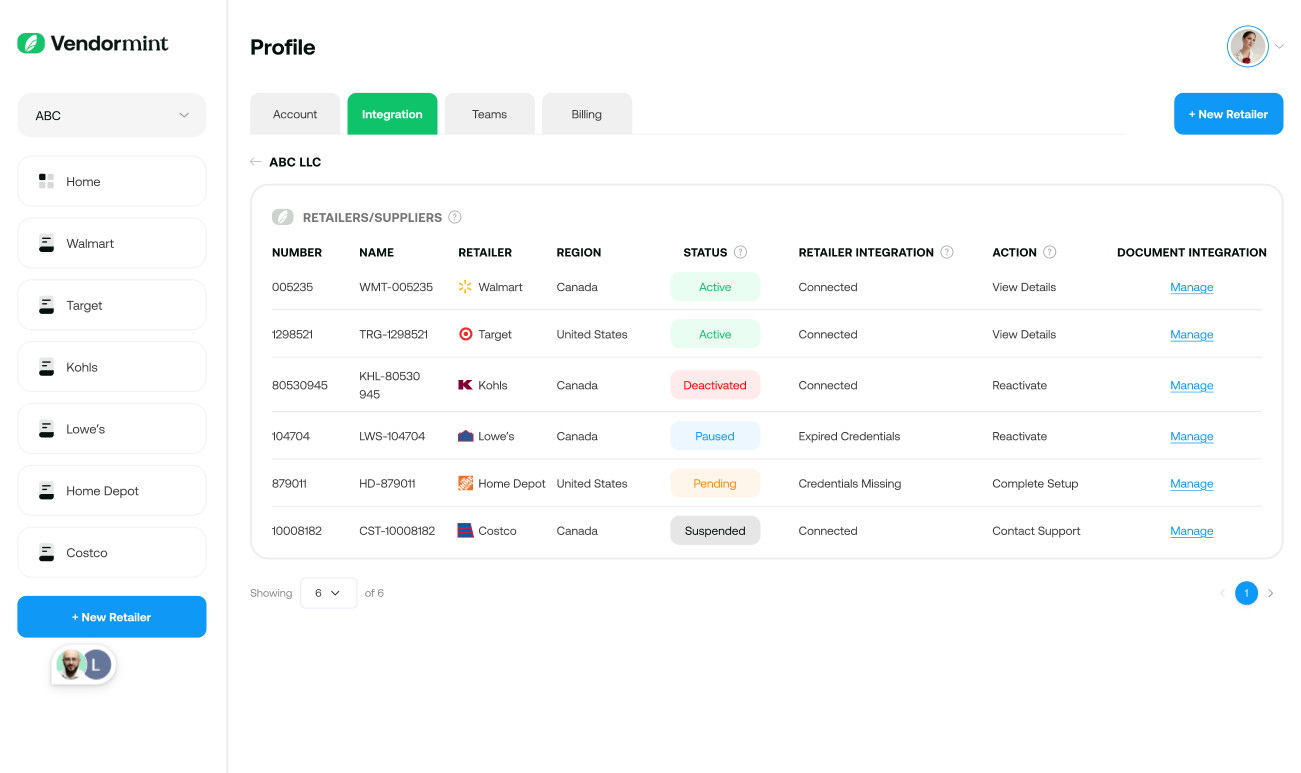Click the top-right New Retailer button
Screen dimensions: 1301x773
pyautogui.click(x=1228, y=114)
